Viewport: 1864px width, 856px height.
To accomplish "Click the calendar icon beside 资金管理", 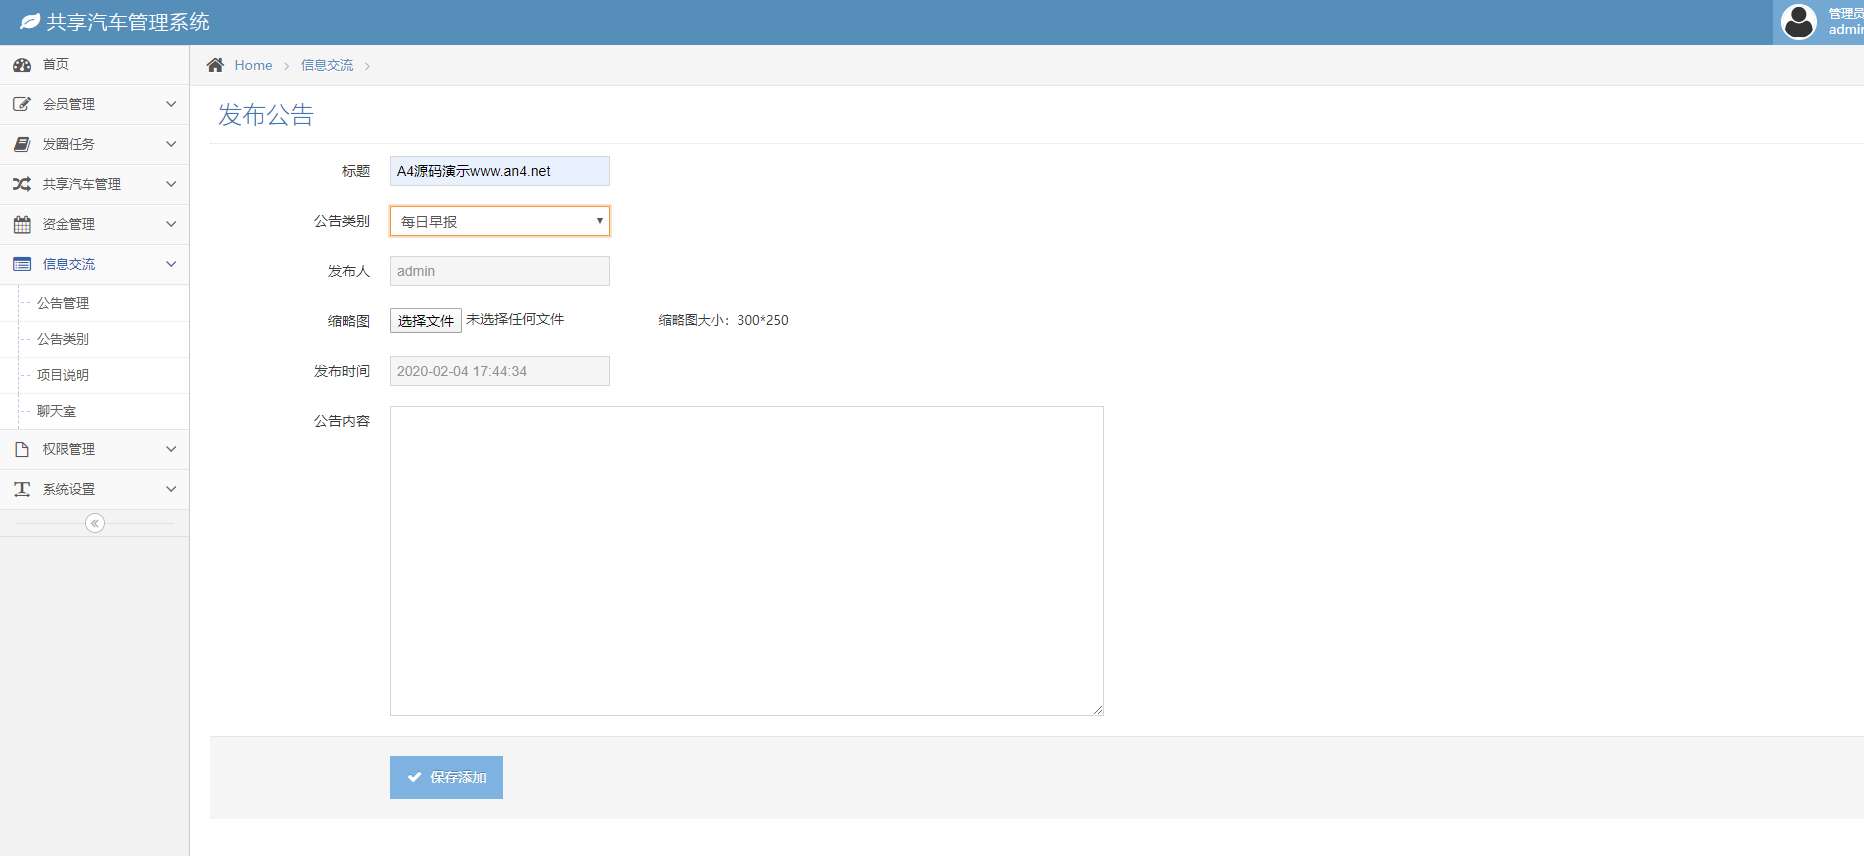I will click(x=22, y=224).
